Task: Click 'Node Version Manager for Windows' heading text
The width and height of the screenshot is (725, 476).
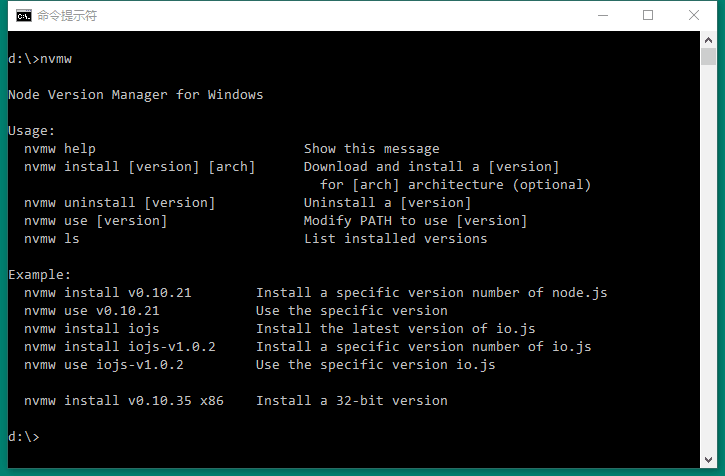Action: [x=135, y=95]
